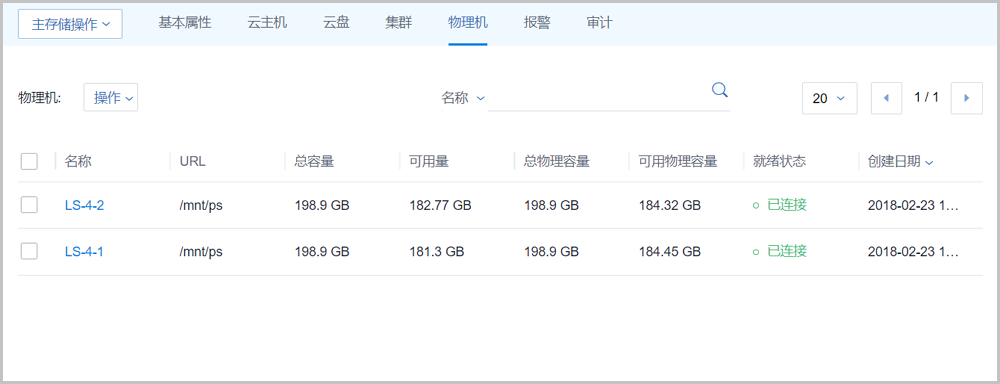
Task: Go to next page arrow
Action: pyautogui.click(x=966, y=98)
